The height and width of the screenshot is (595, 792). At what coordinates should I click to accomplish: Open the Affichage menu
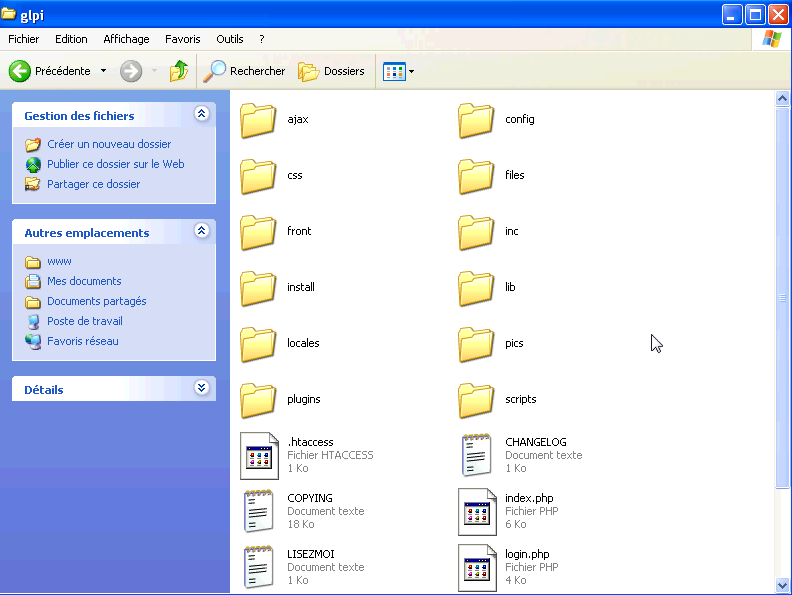126,39
